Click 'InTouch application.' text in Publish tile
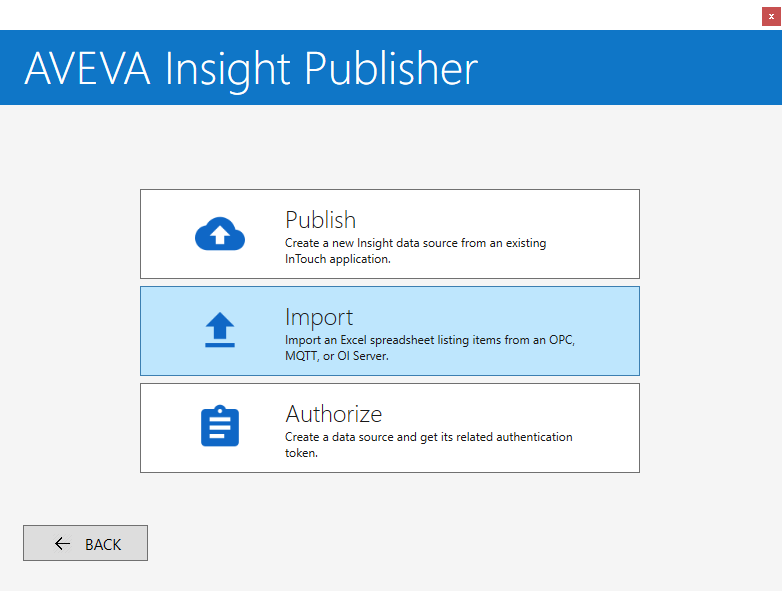The width and height of the screenshot is (782, 591). tap(338, 259)
